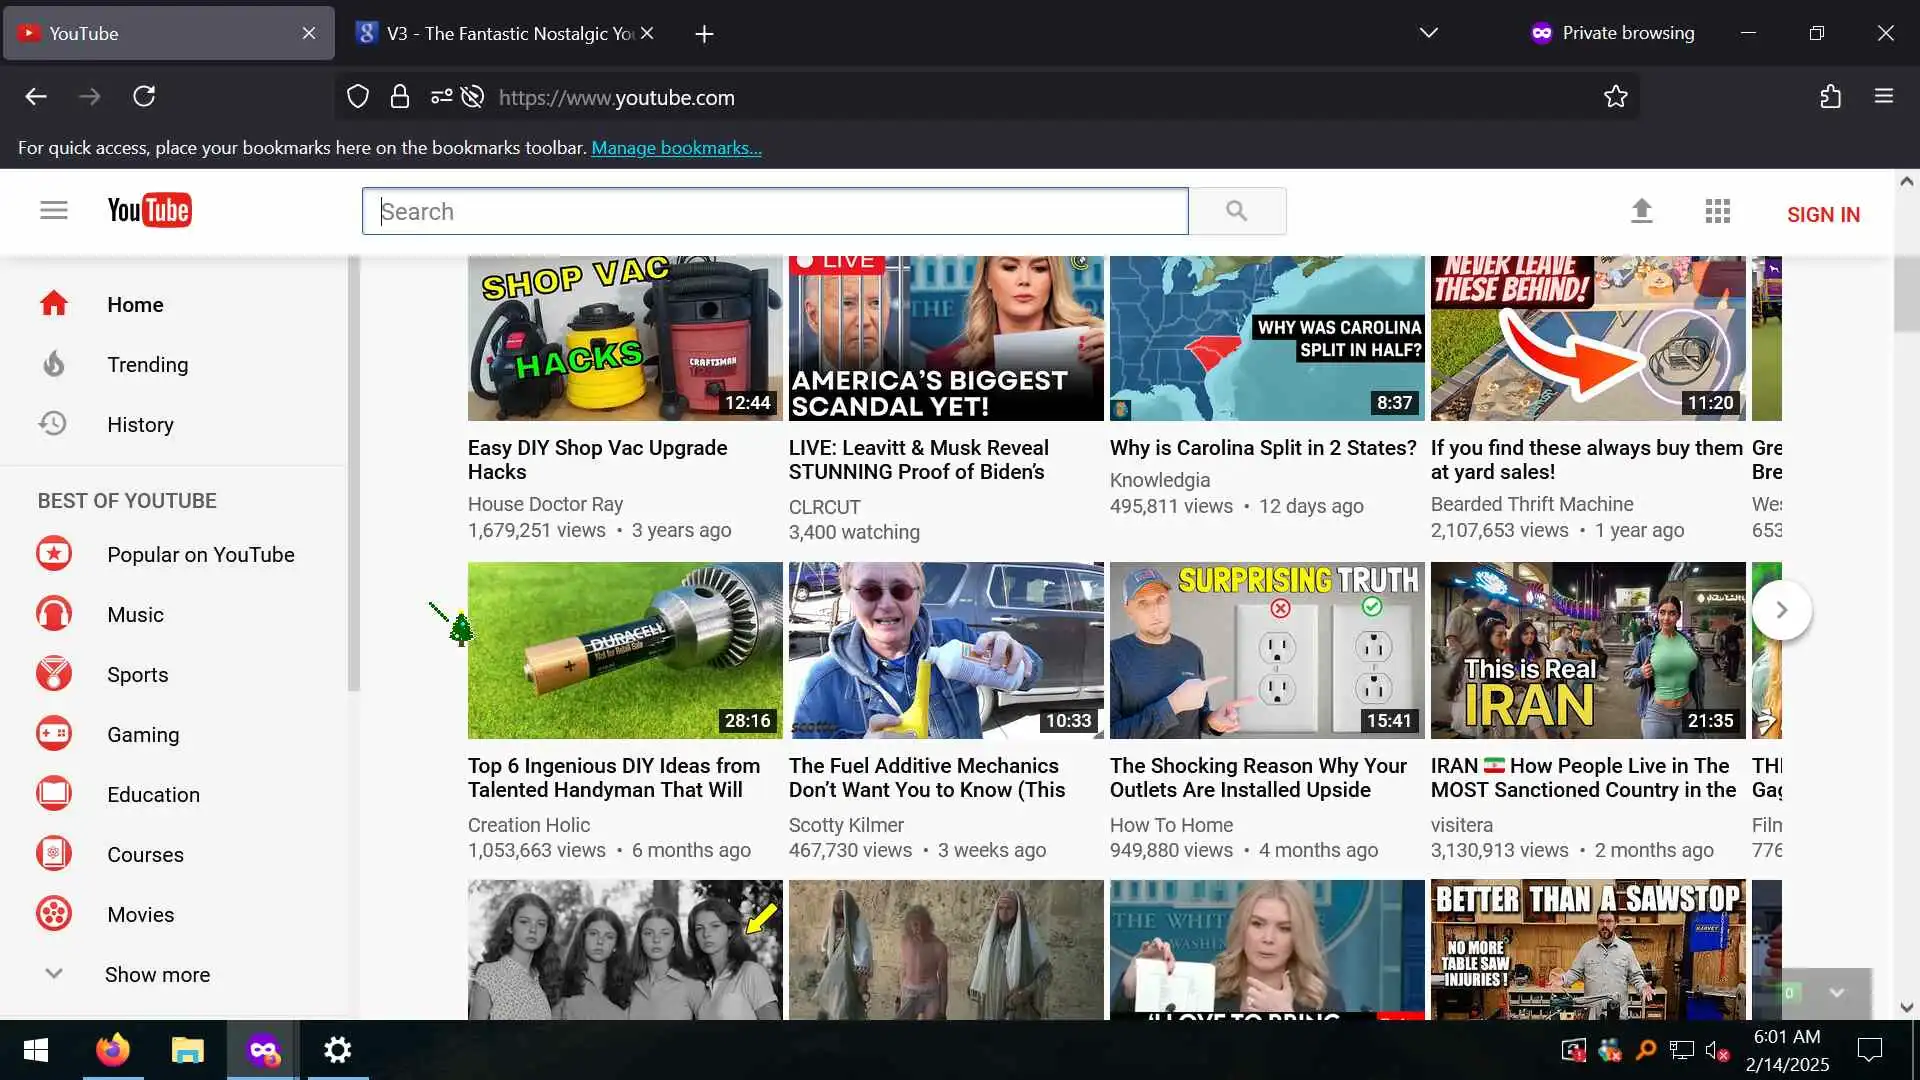Bookmark this page with star icon
This screenshot has width=1920, height=1080.
[1615, 97]
